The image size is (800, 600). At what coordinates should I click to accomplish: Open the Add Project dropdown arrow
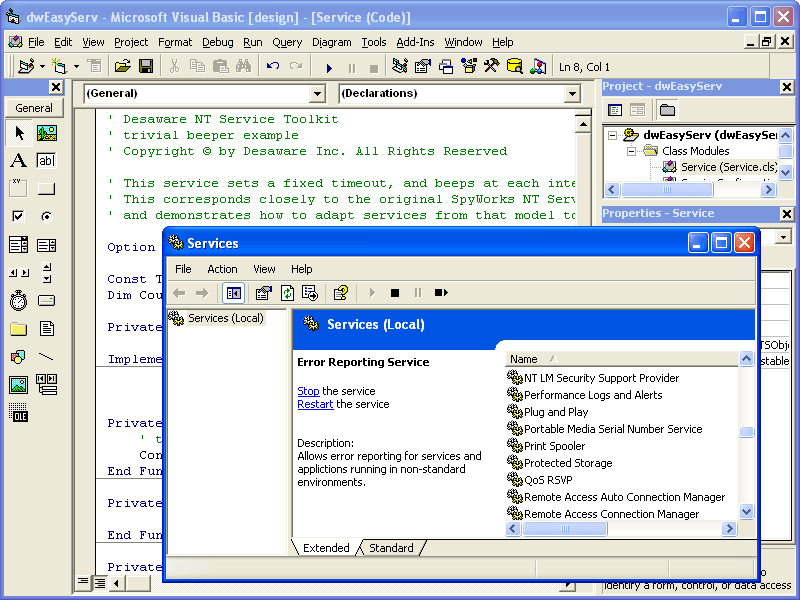[x=42, y=66]
